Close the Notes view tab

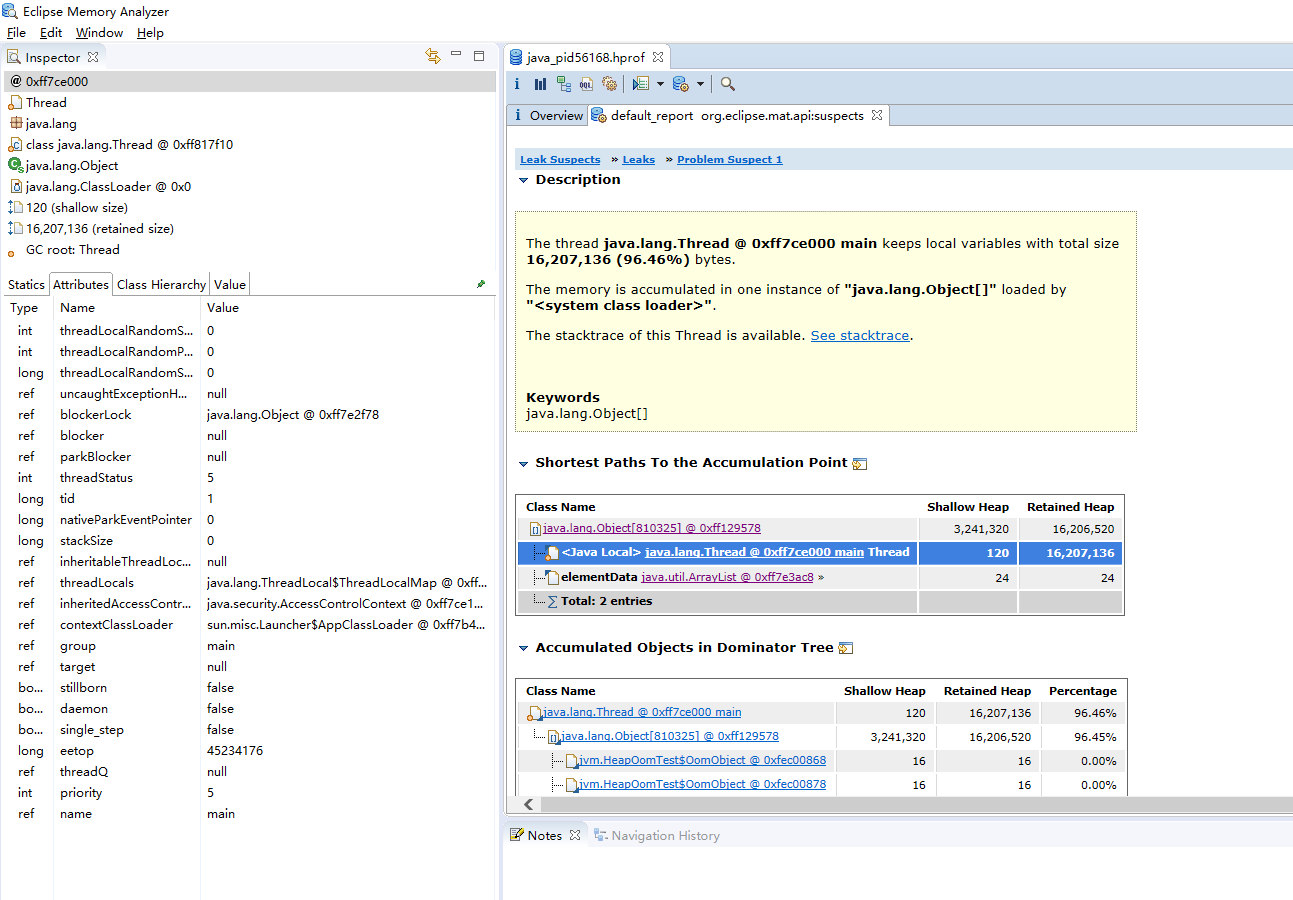574,835
